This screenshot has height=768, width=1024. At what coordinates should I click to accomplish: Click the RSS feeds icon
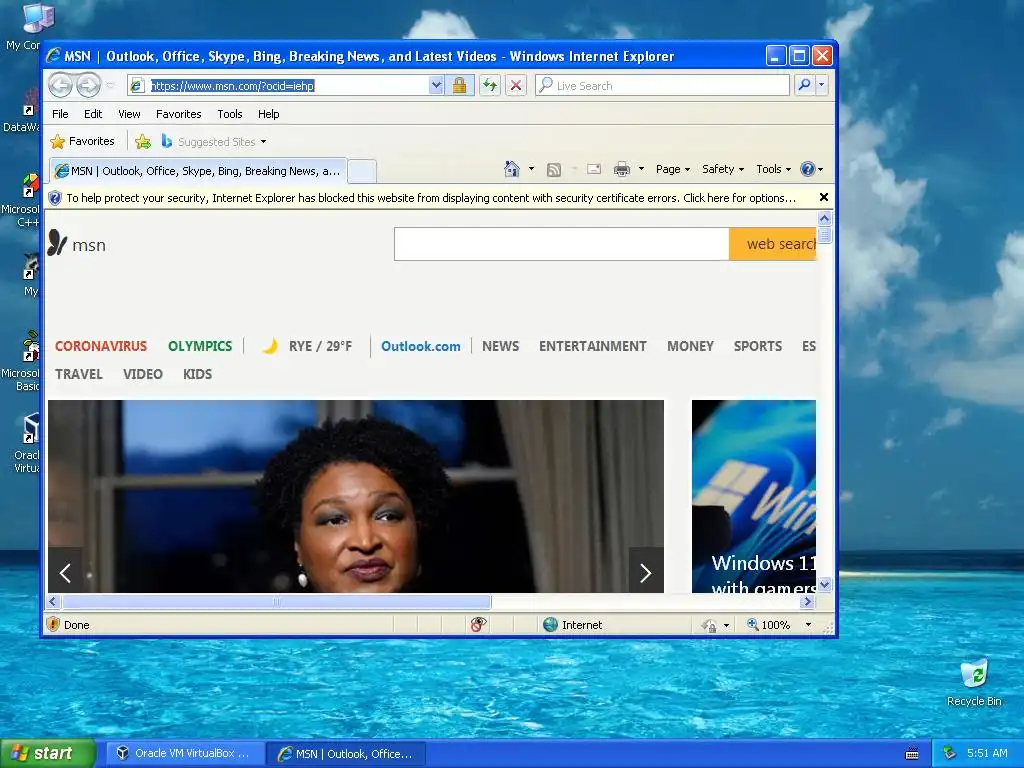pos(554,170)
